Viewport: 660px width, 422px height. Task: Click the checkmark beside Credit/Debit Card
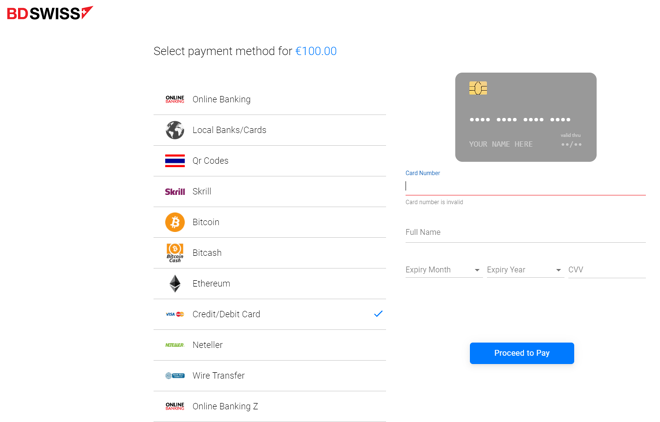pyautogui.click(x=378, y=314)
